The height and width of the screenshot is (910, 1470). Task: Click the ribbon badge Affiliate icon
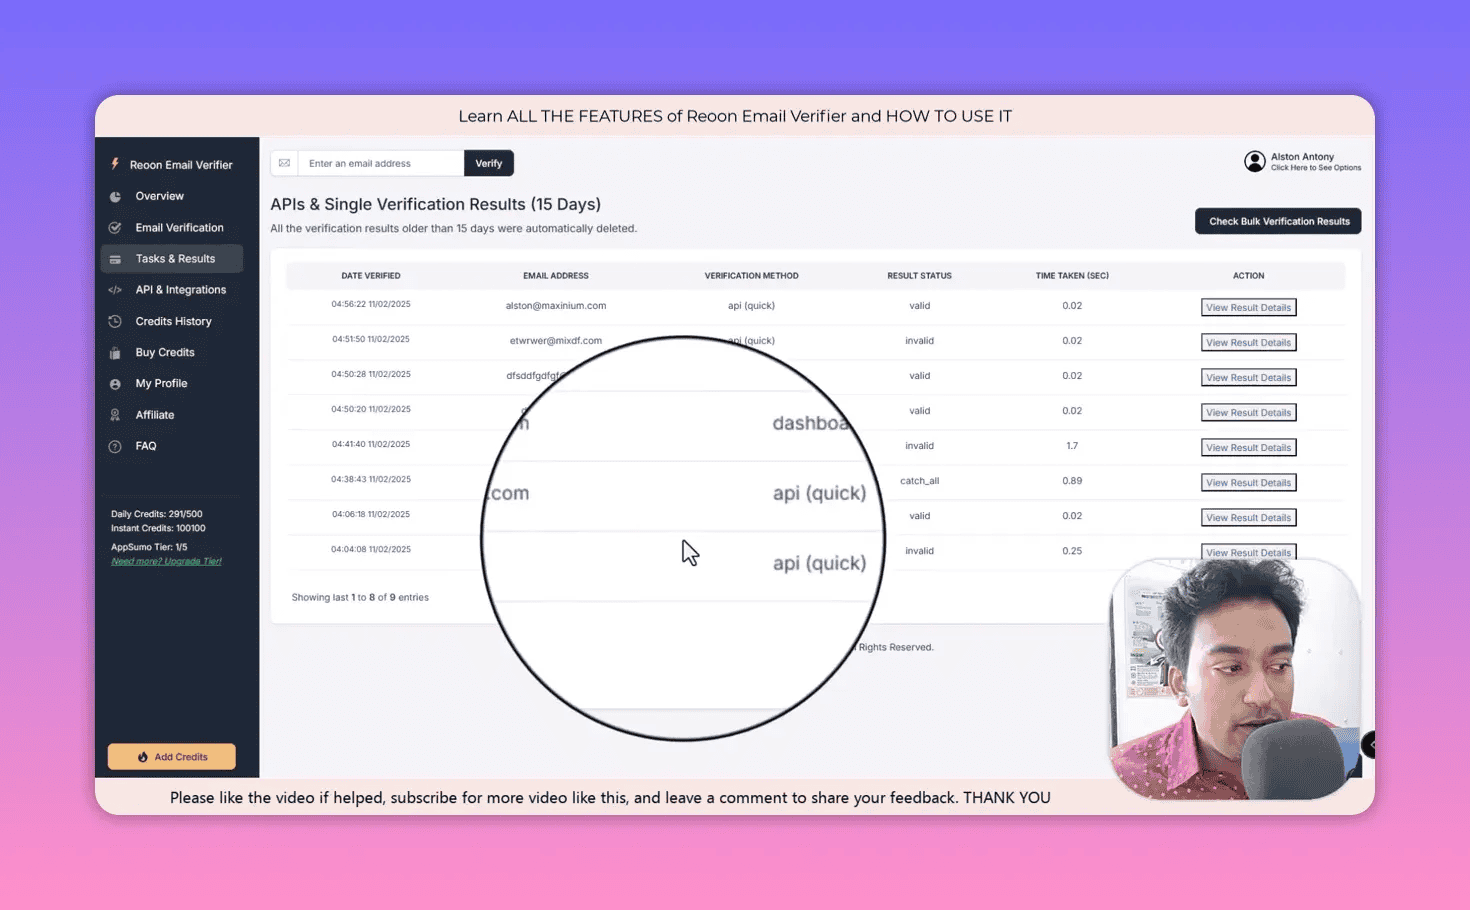116,414
